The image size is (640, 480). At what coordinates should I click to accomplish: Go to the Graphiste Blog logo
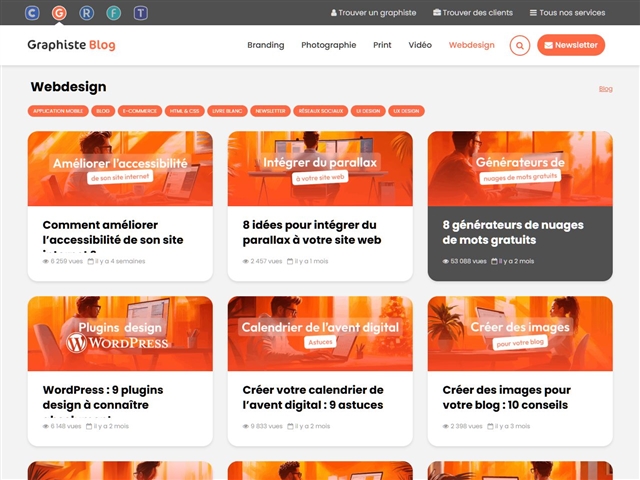[71, 44]
